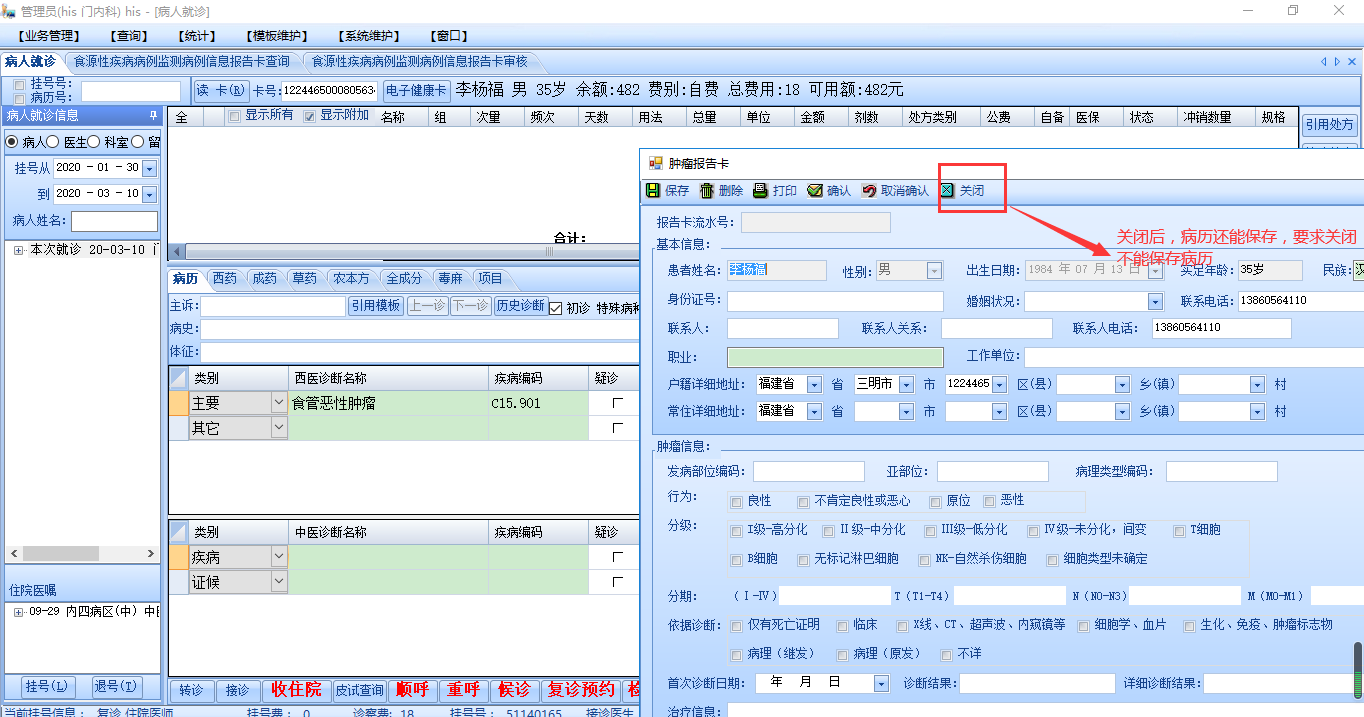Screen dimensions: 1364x717
Task: Open the 统计 menu
Action: tap(198, 37)
